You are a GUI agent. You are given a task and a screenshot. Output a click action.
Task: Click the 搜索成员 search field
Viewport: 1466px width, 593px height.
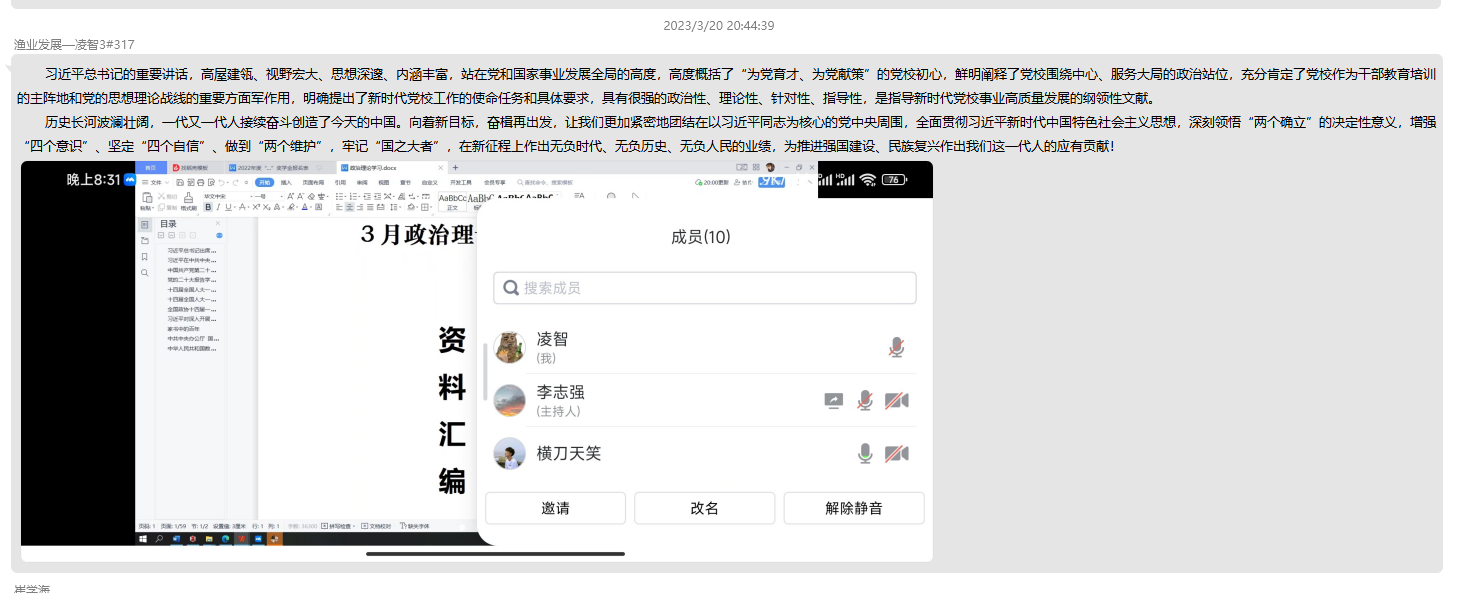click(x=705, y=288)
